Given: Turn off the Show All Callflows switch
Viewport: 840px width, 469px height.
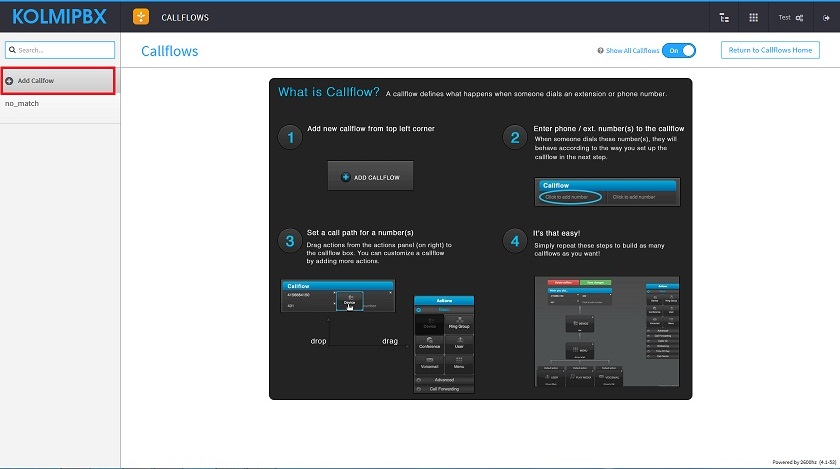Looking at the screenshot, I should coord(678,50).
